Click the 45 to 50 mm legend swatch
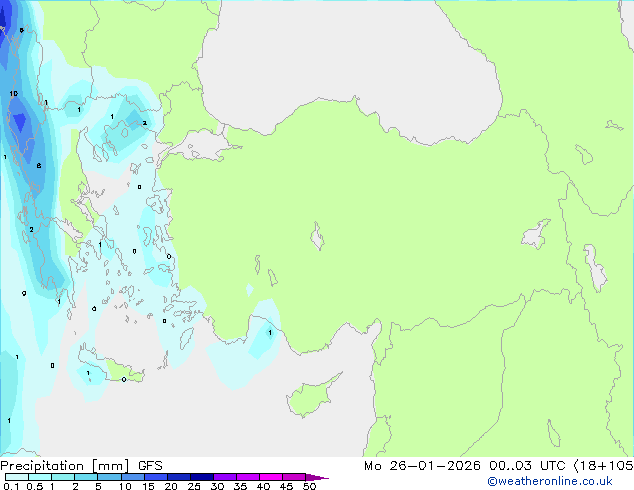The width and height of the screenshot is (634, 490). 294,477
